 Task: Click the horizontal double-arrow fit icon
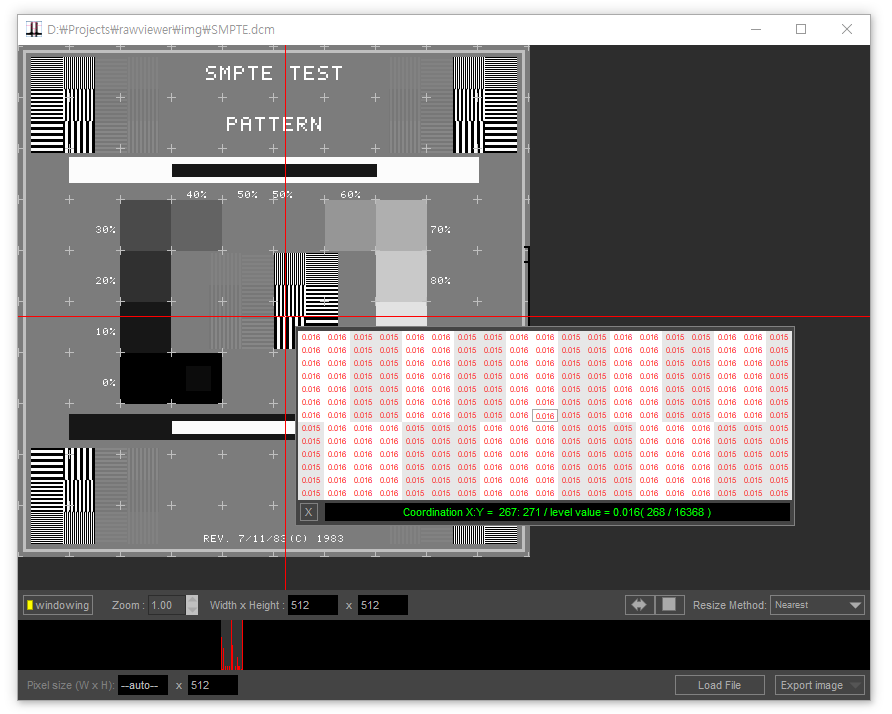pos(639,605)
